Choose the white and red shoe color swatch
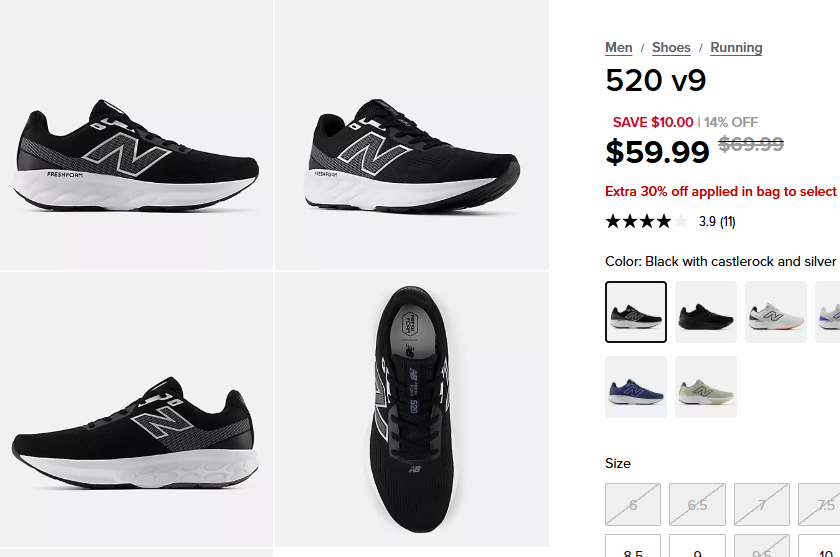The width and height of the screenshot is (840, 557). click(x=776, y=312)
